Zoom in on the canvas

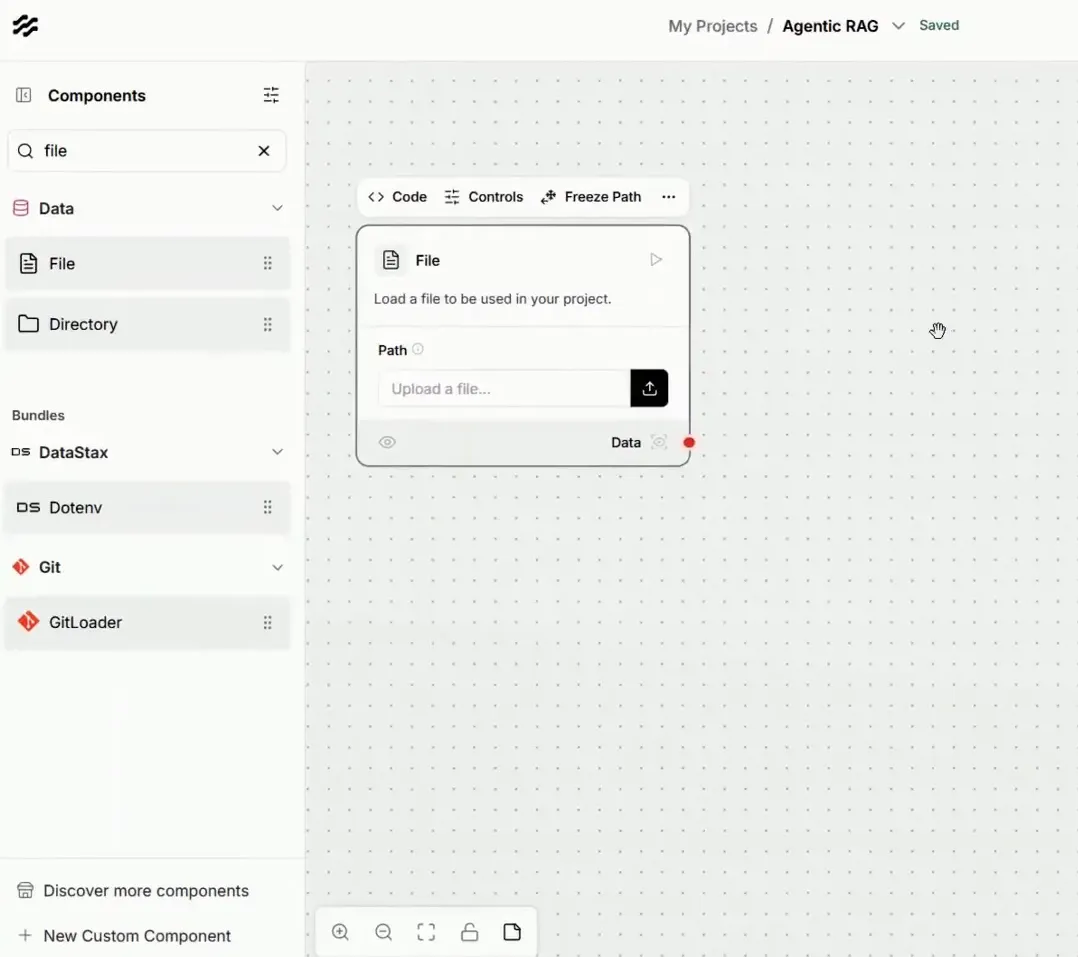[340, 932]
